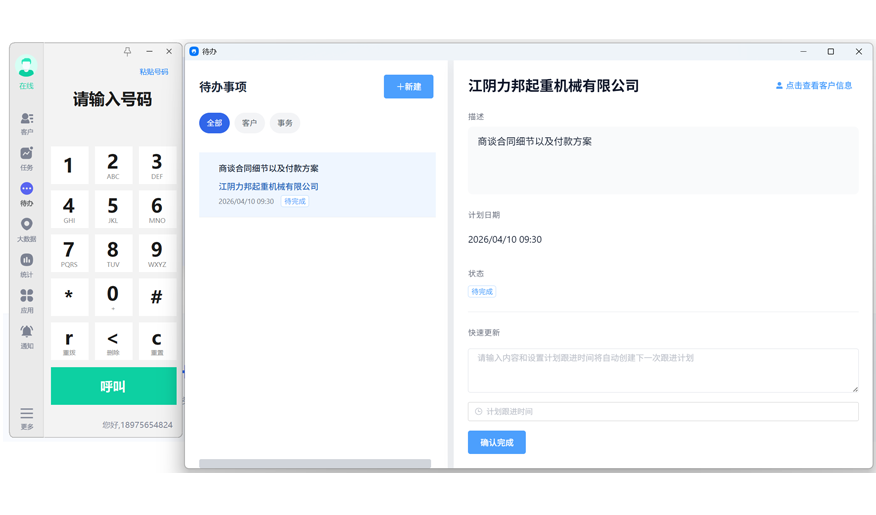The height and width of the screenshot is (515, 876).
Task: Click the 粘贴号码 (Paste number) link
Action: [x=154, y=72]
